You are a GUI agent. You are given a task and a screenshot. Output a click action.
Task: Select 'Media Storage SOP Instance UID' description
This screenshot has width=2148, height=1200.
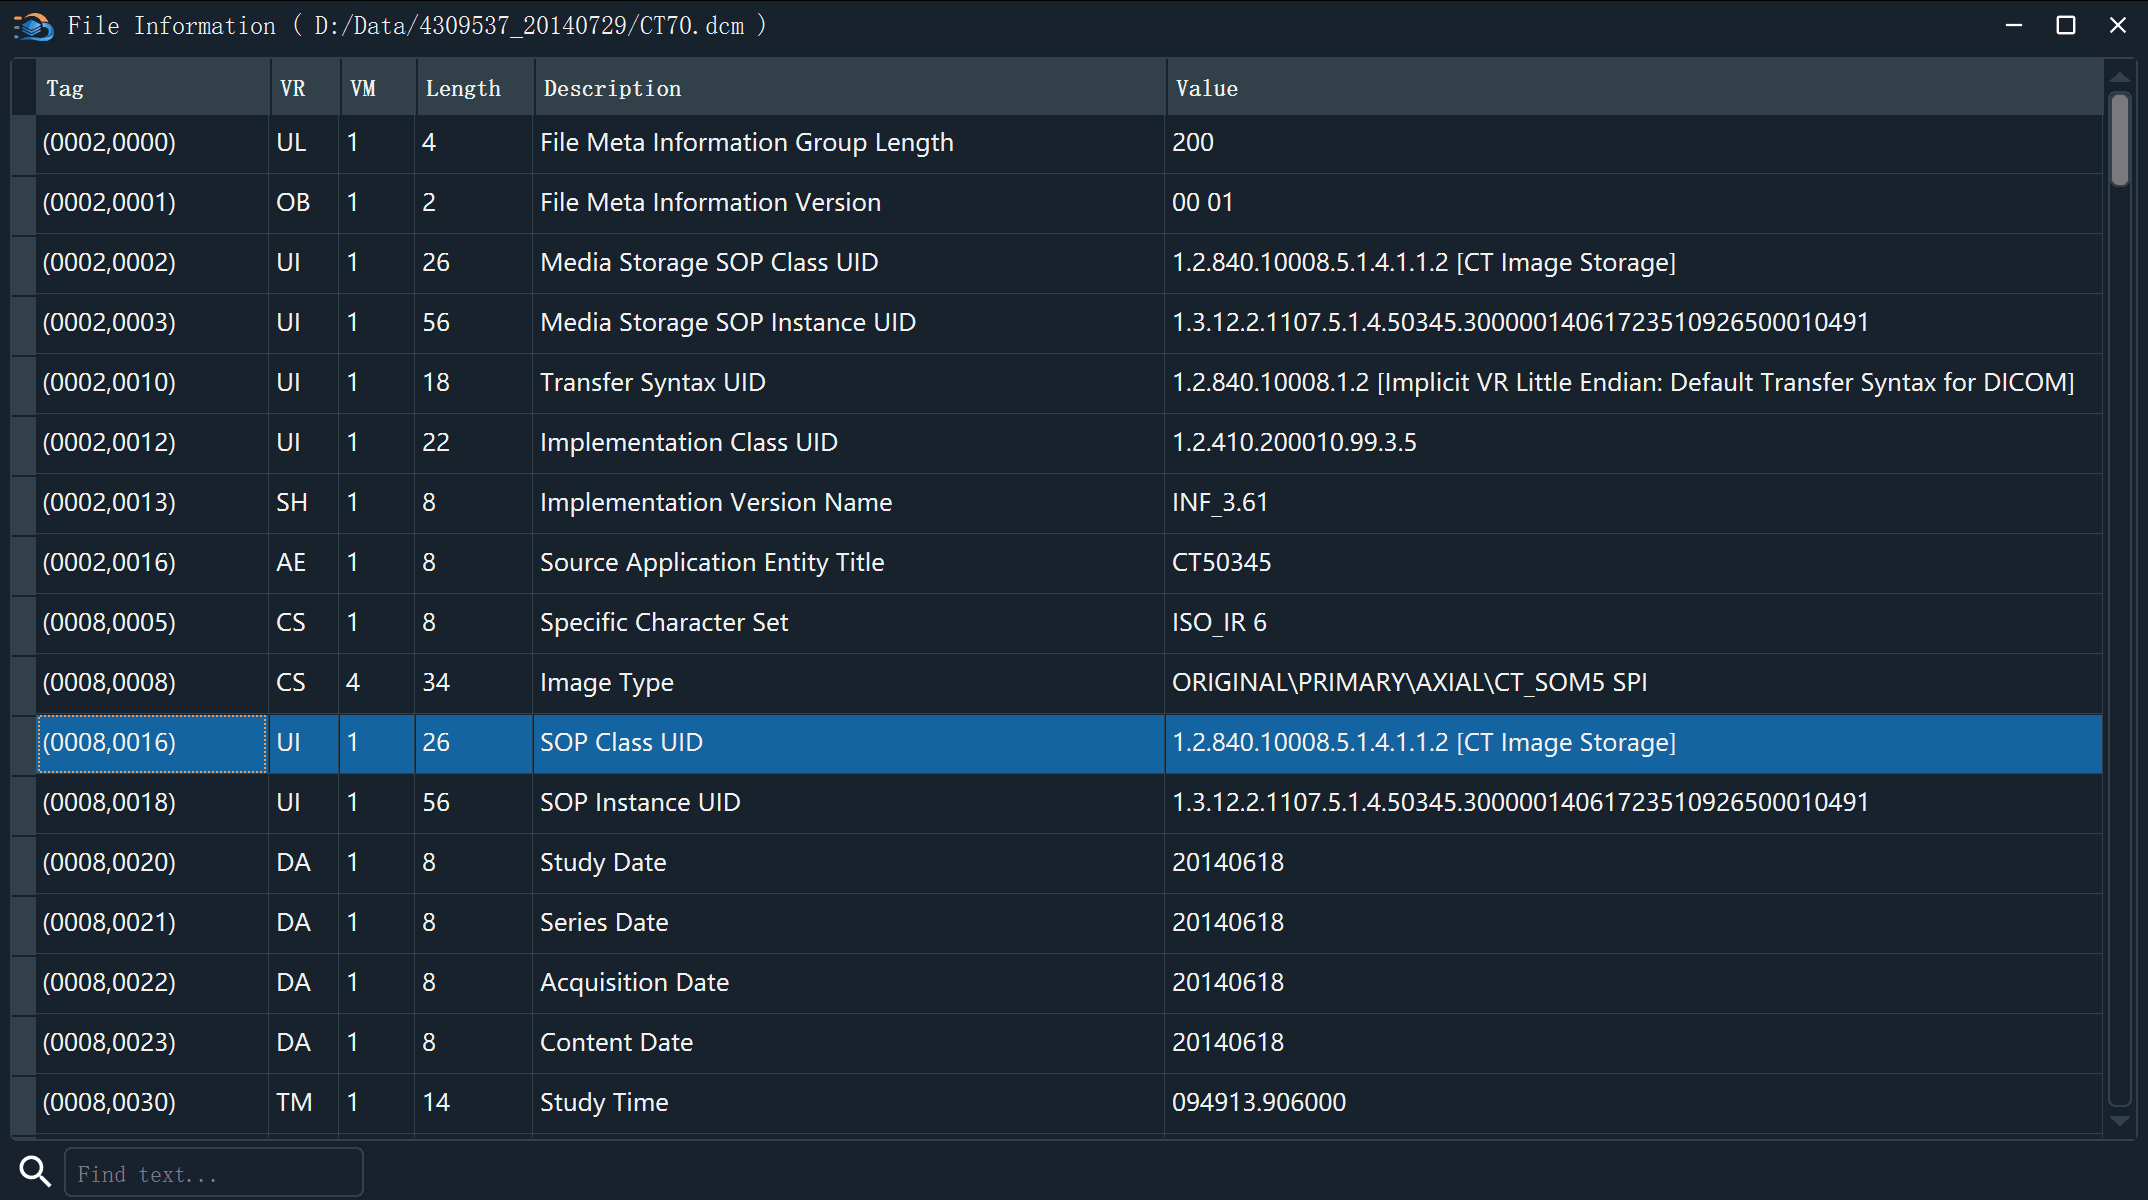(x=848, y=323)
